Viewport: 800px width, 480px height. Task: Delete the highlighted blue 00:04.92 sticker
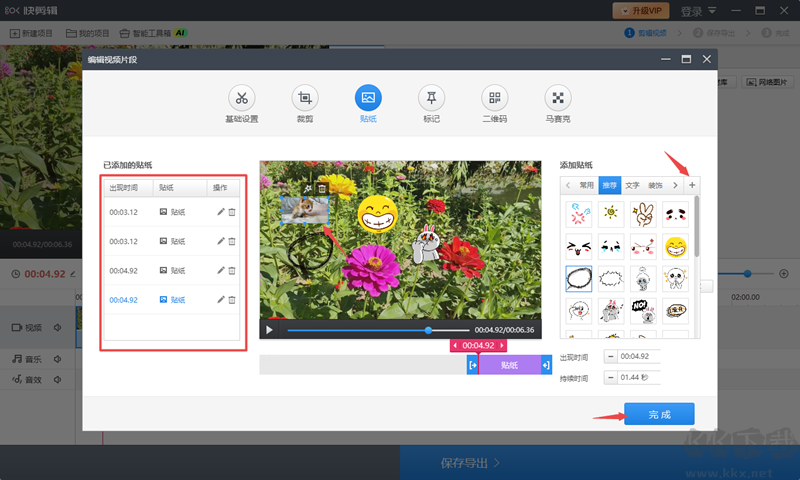point(232,300)
